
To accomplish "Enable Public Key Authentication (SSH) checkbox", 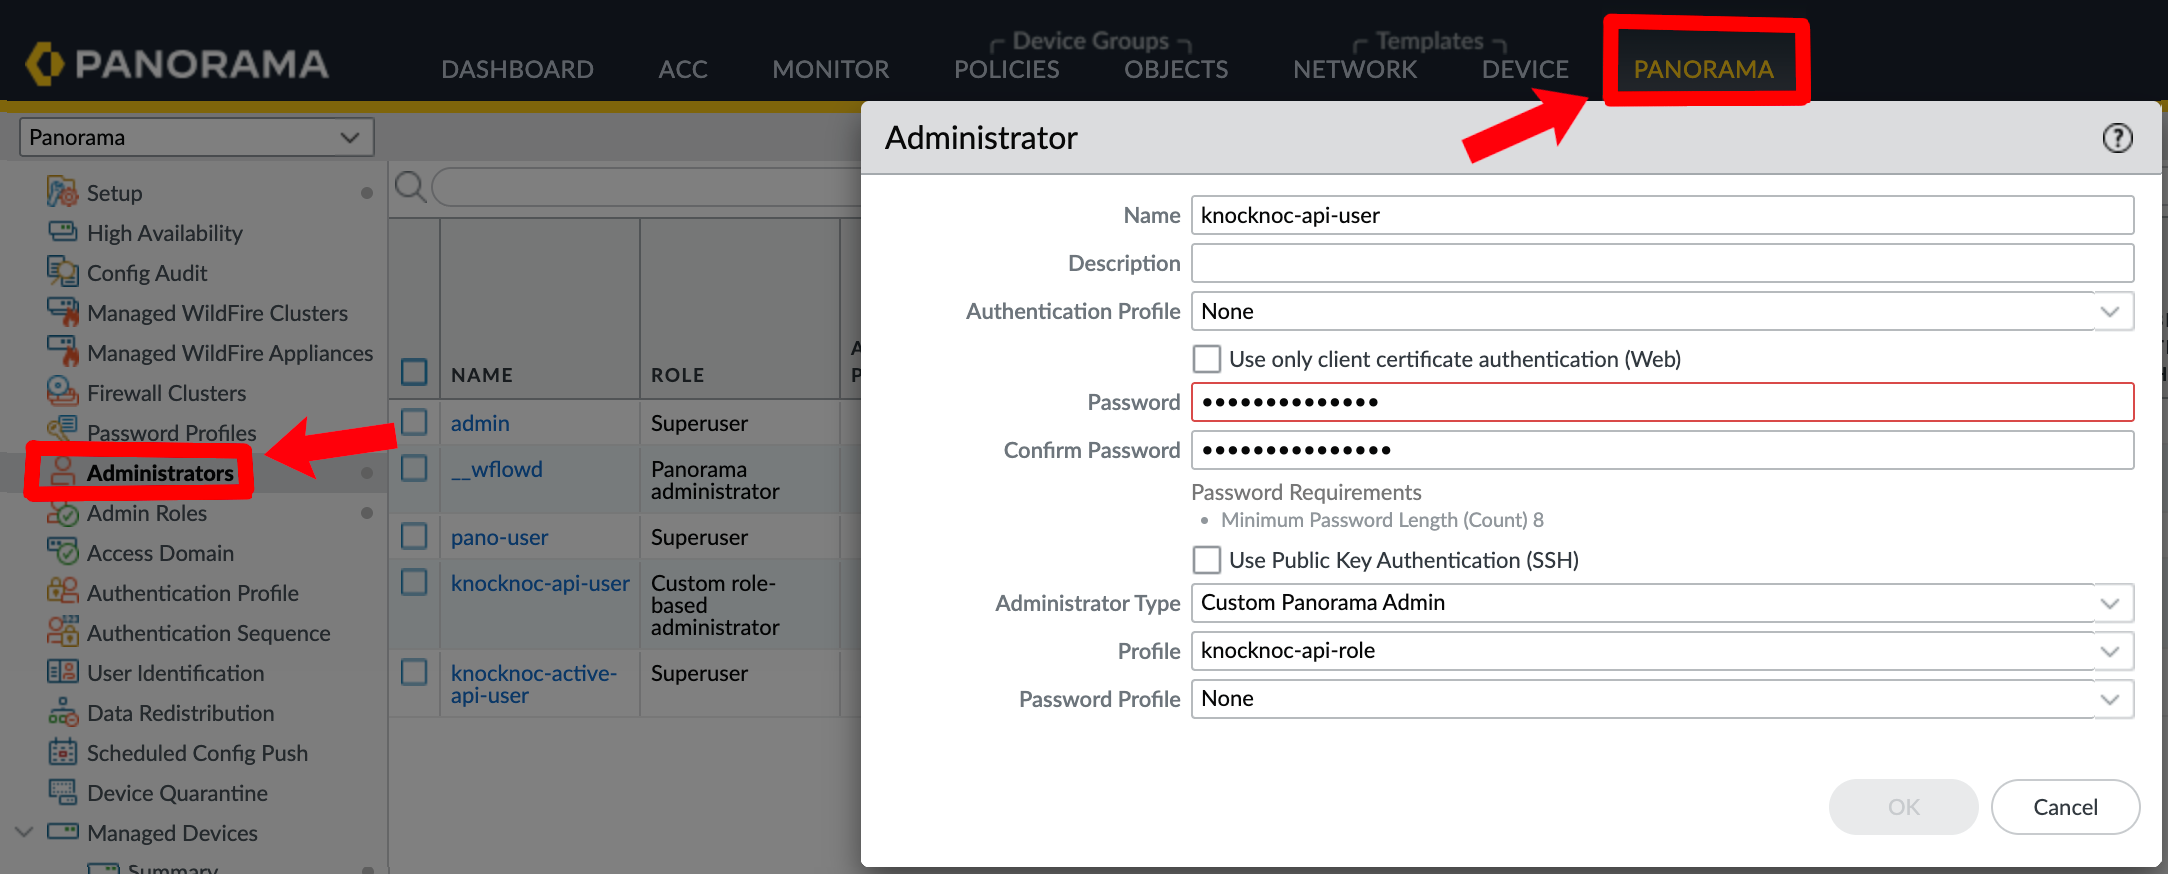I will point(1207,560).
